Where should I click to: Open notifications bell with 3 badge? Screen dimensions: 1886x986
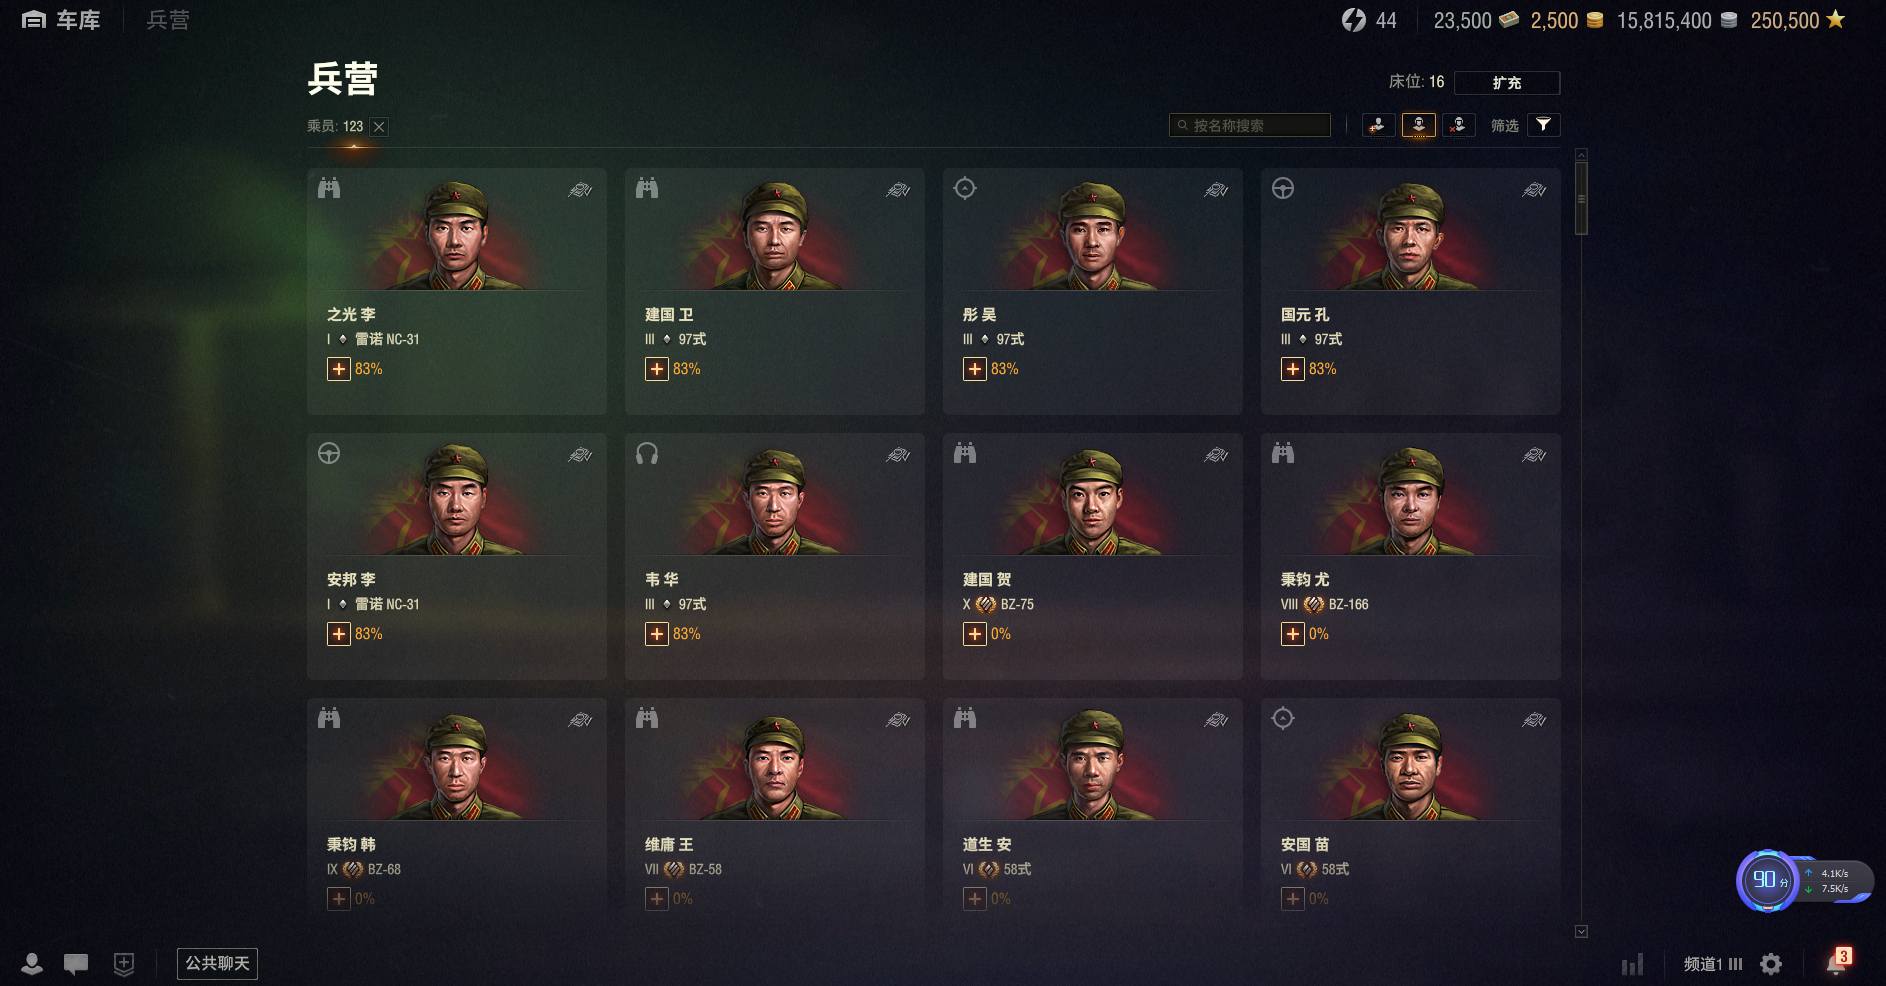(x=1838, y=962)
